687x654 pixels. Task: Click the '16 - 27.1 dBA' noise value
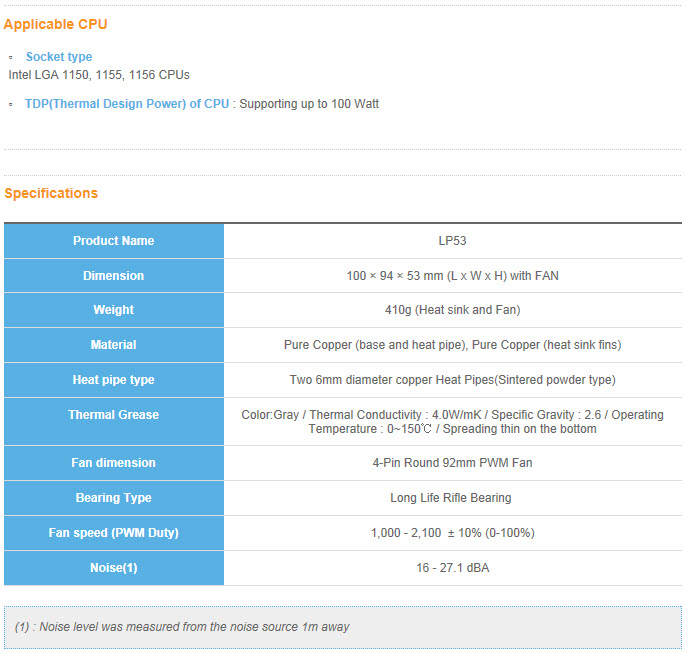tap(452, 568)
